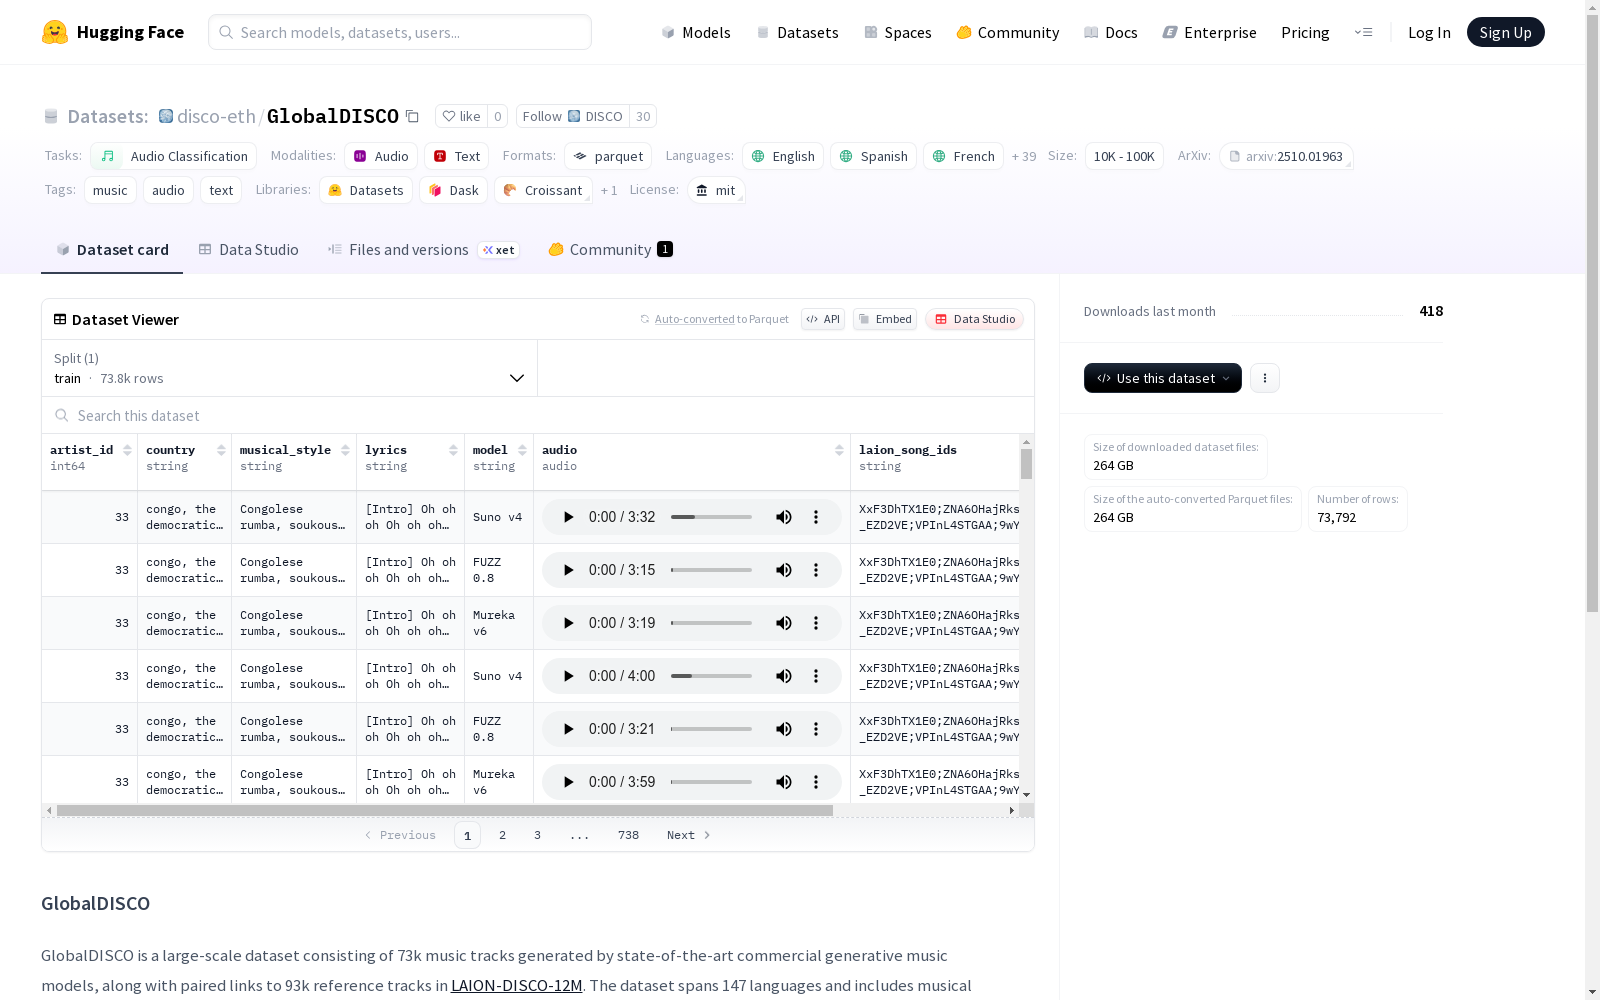This screenshot has width=1600, height=1000.
Task: Click the table's horizontal scrollbar
Action: [445, 810]
